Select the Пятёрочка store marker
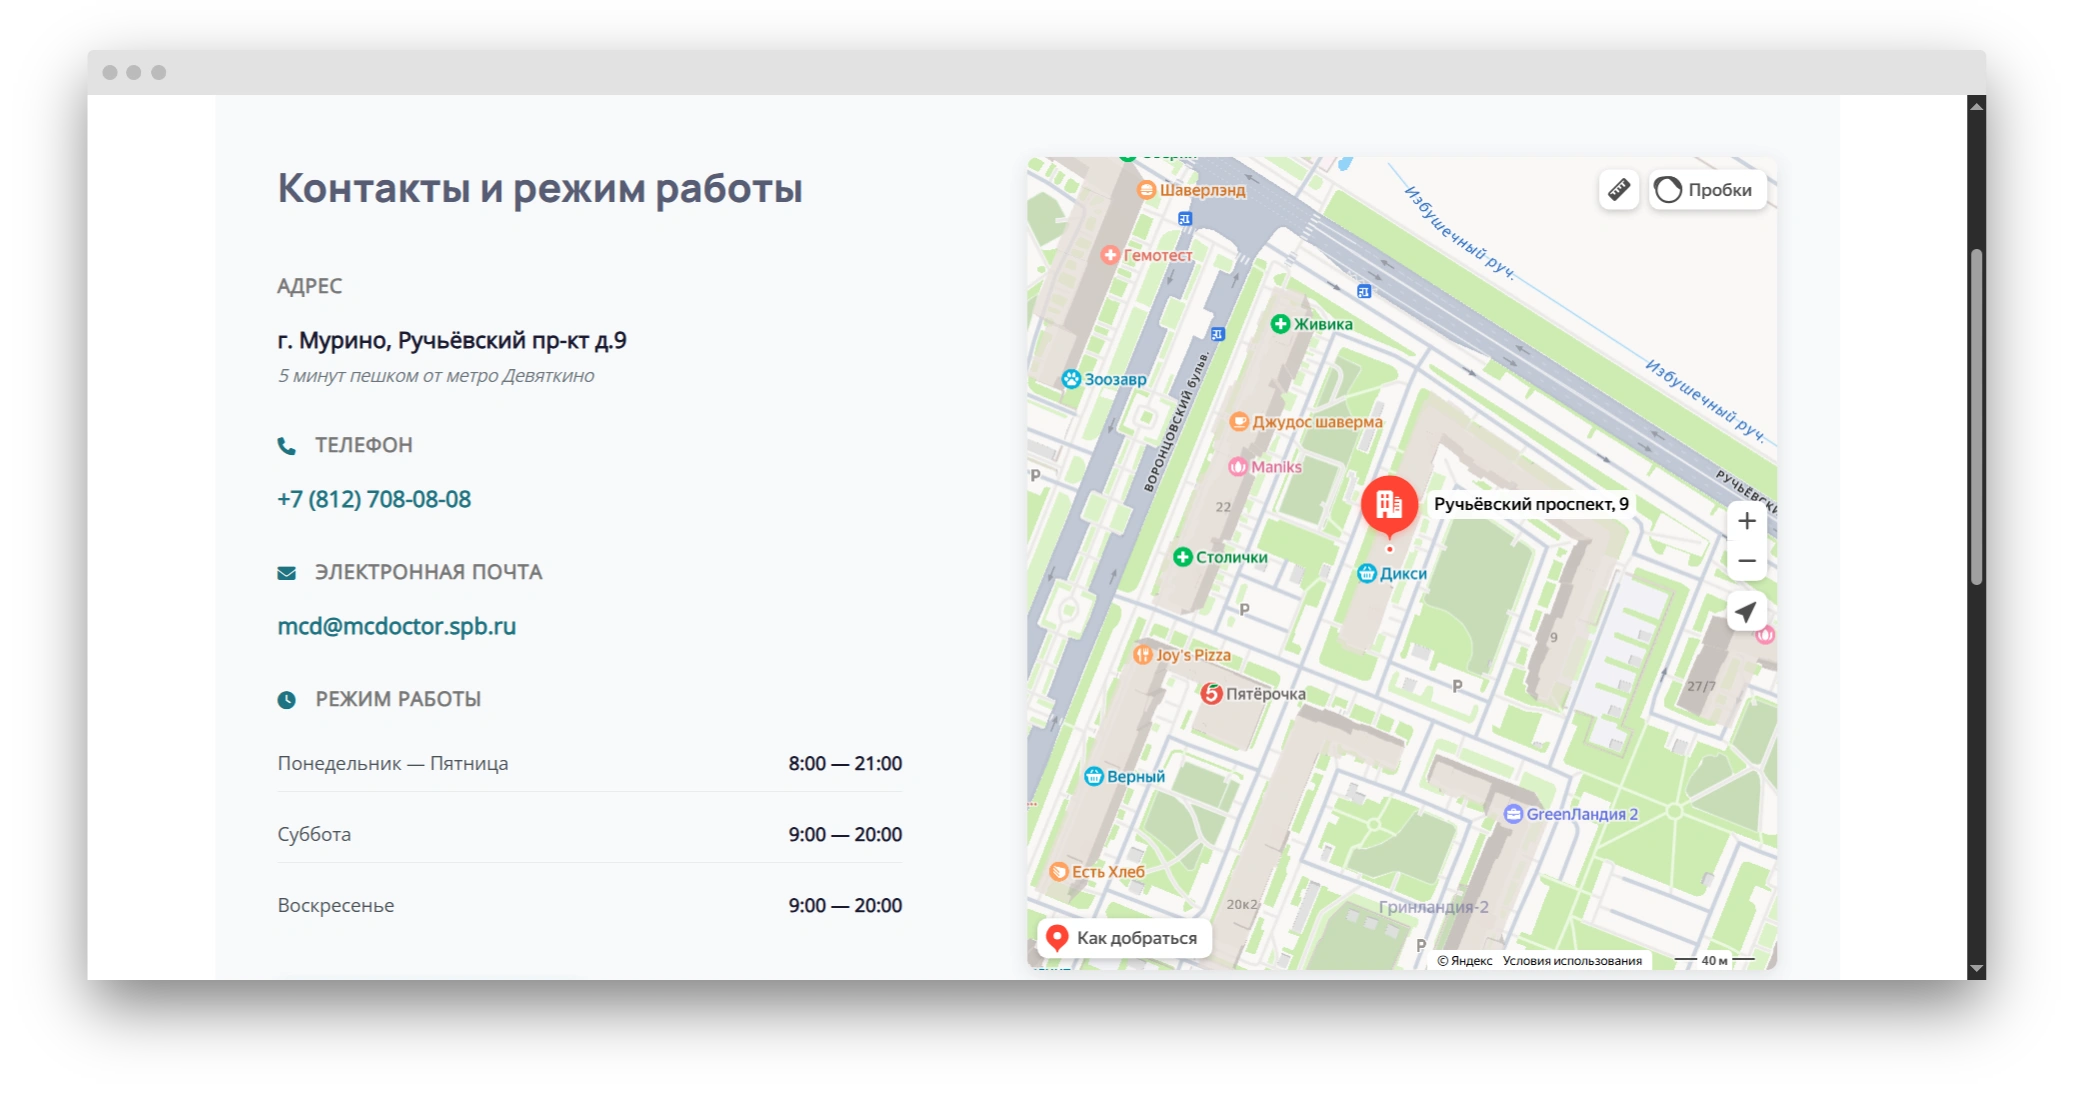 click(x=1253, y=693)
